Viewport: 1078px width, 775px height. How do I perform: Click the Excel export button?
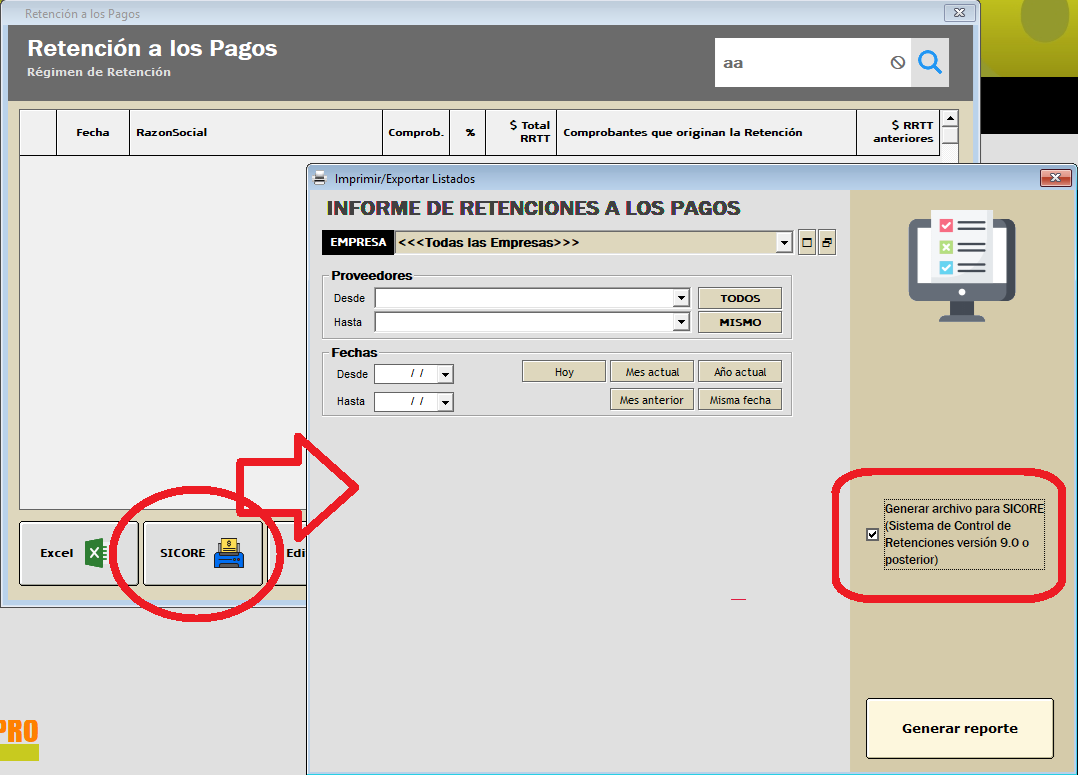tap(78, 553)
